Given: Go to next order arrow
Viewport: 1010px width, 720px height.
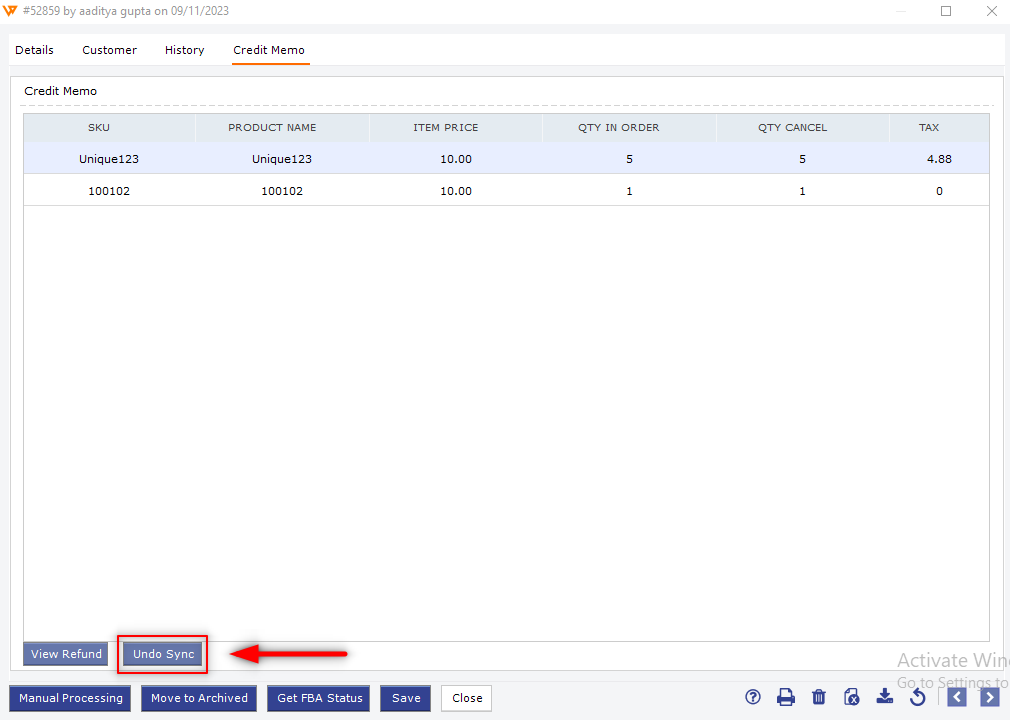Looking at the screenshot, I should (x=989, y=697).
